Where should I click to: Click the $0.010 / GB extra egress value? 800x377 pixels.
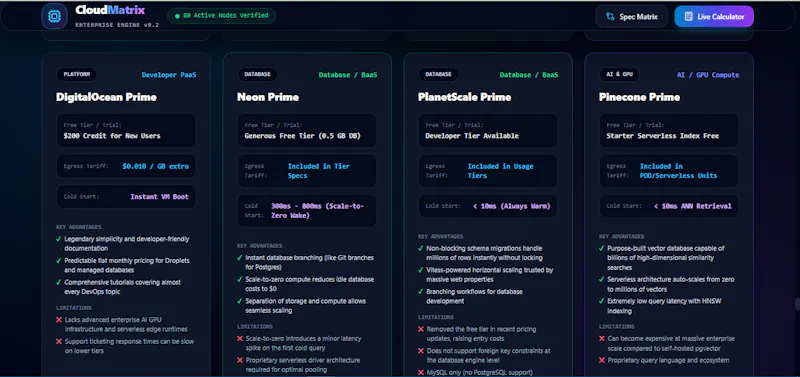(156, 166)
